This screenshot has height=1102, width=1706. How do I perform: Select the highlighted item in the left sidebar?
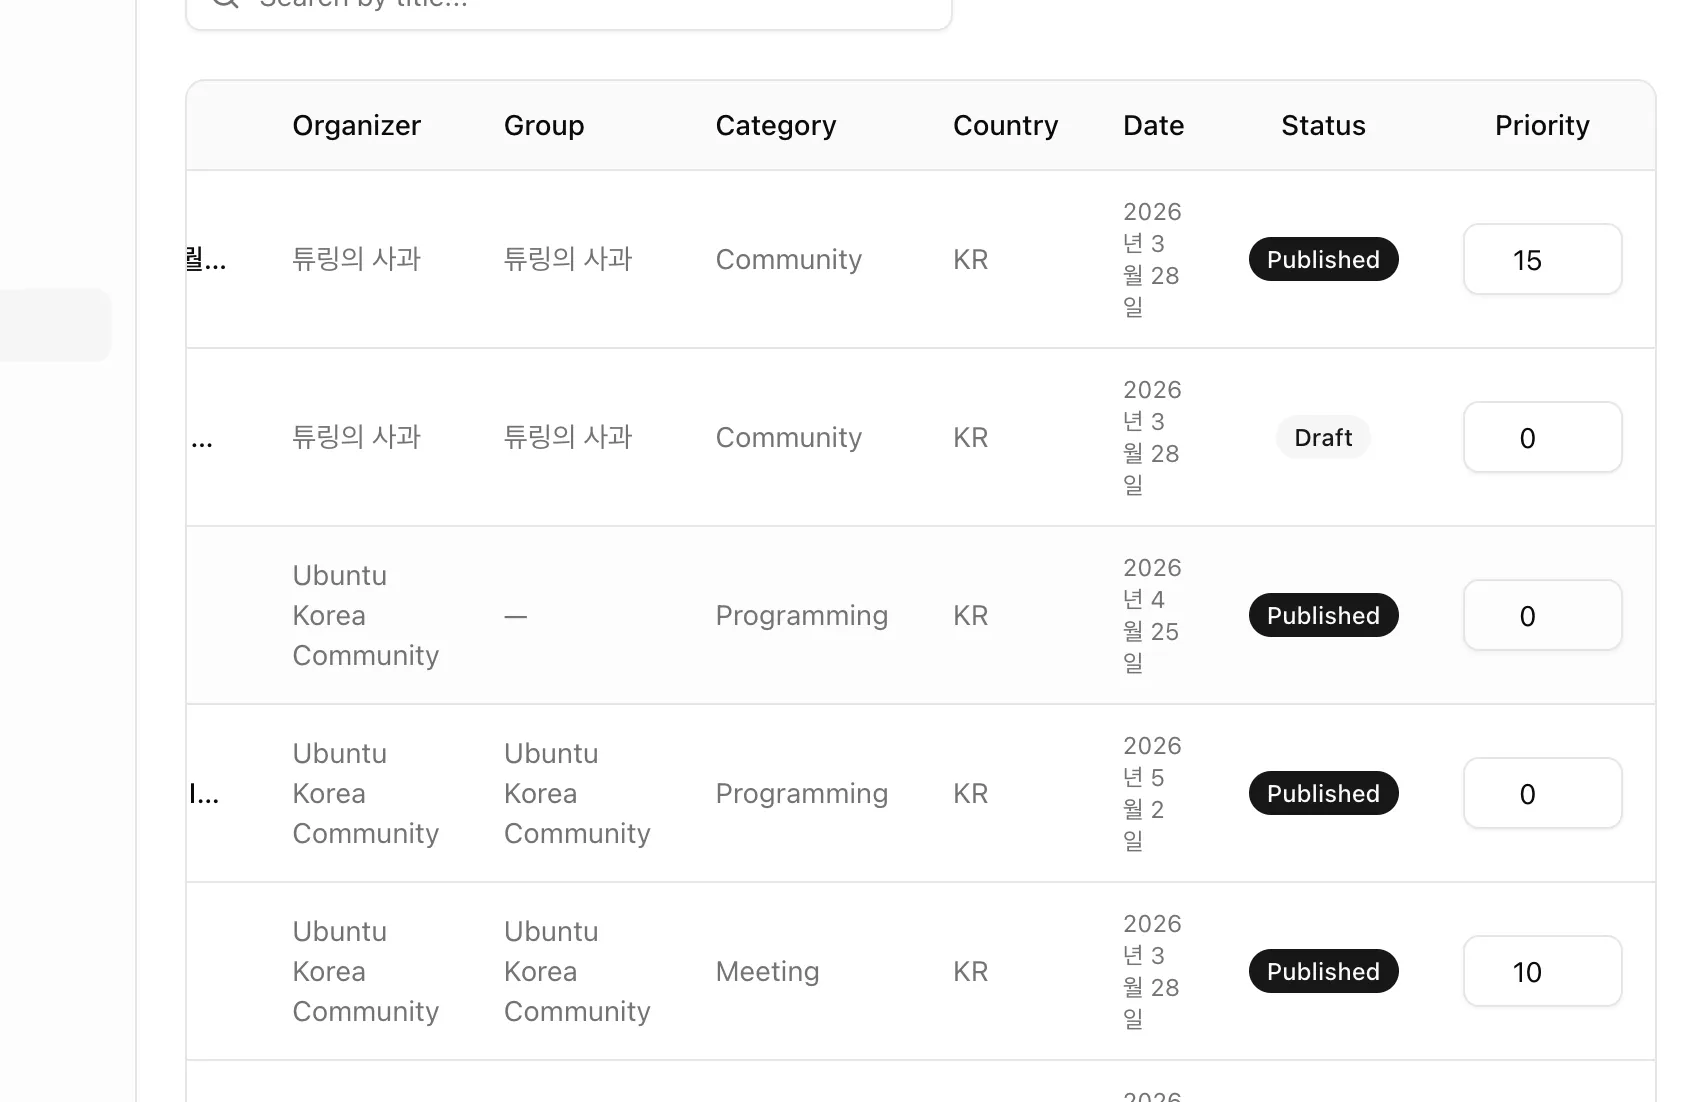pos(54,325)
